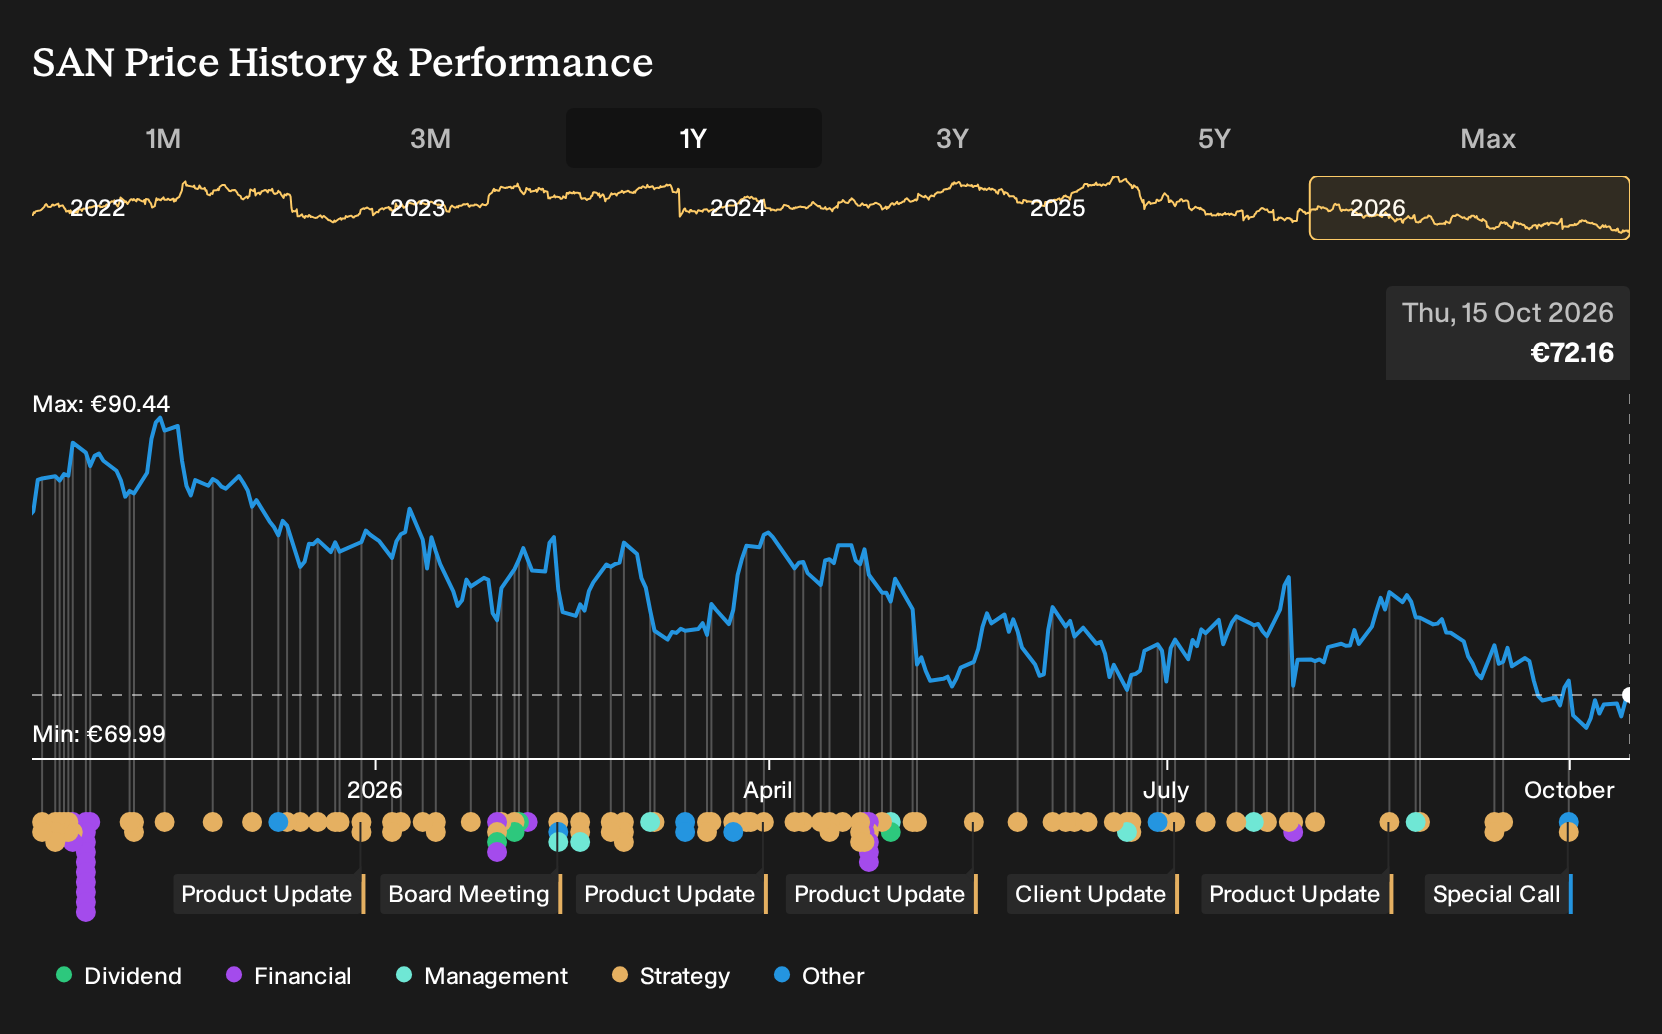Click the Product Update label just before Special Call
This screenshot has height=1034, width=1662.
[1295, 894]
